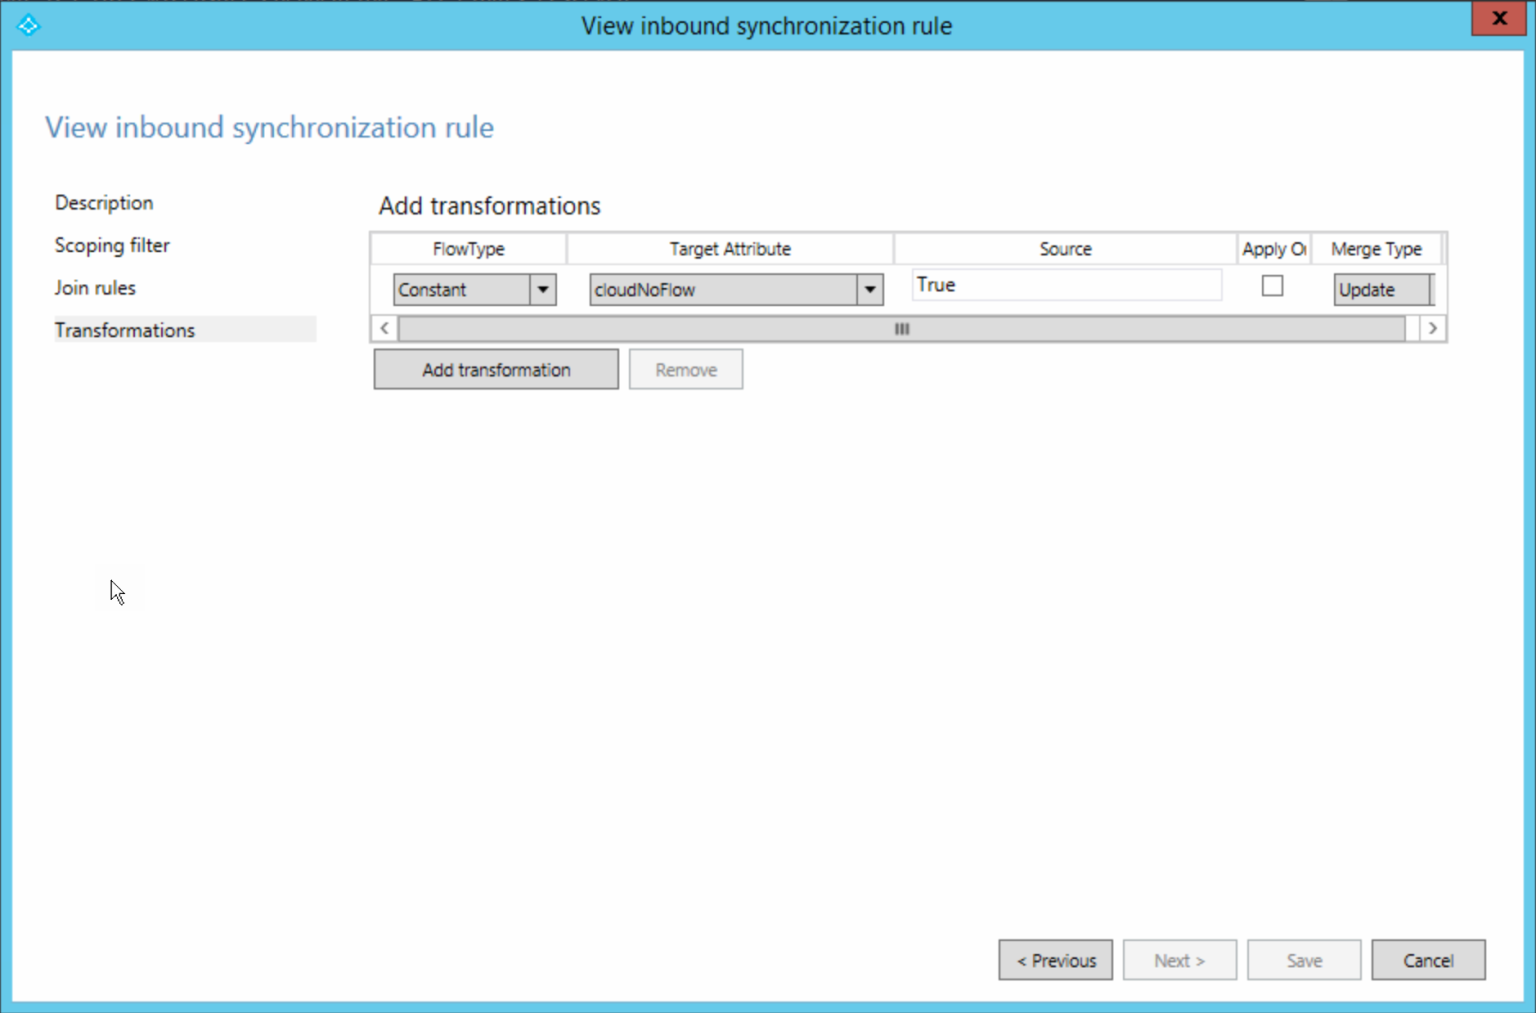Click the Save button
Image resolution: width=1536 pixels, height=1013 pixels.
click(1304, 959)
